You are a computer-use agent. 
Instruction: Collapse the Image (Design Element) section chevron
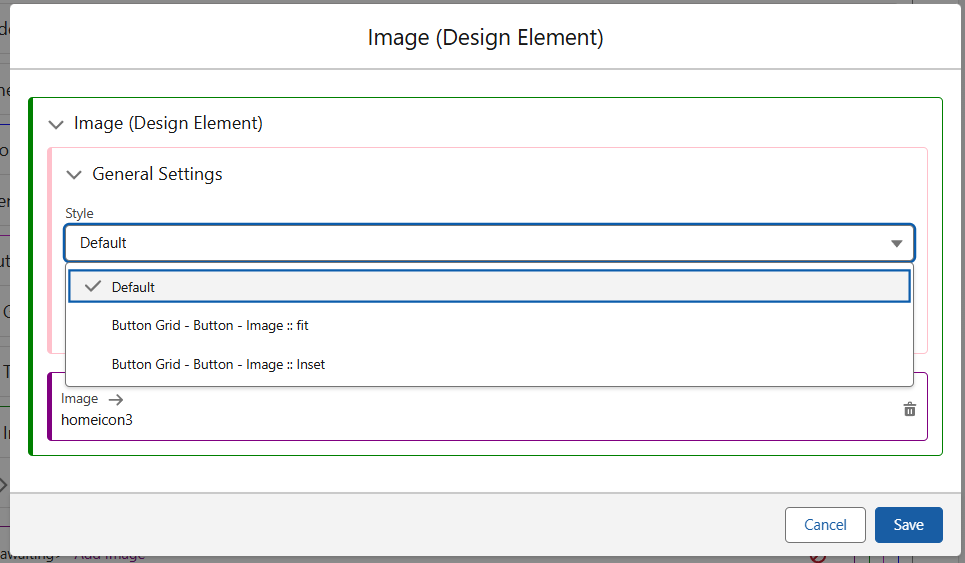click(x=56, y=124)
